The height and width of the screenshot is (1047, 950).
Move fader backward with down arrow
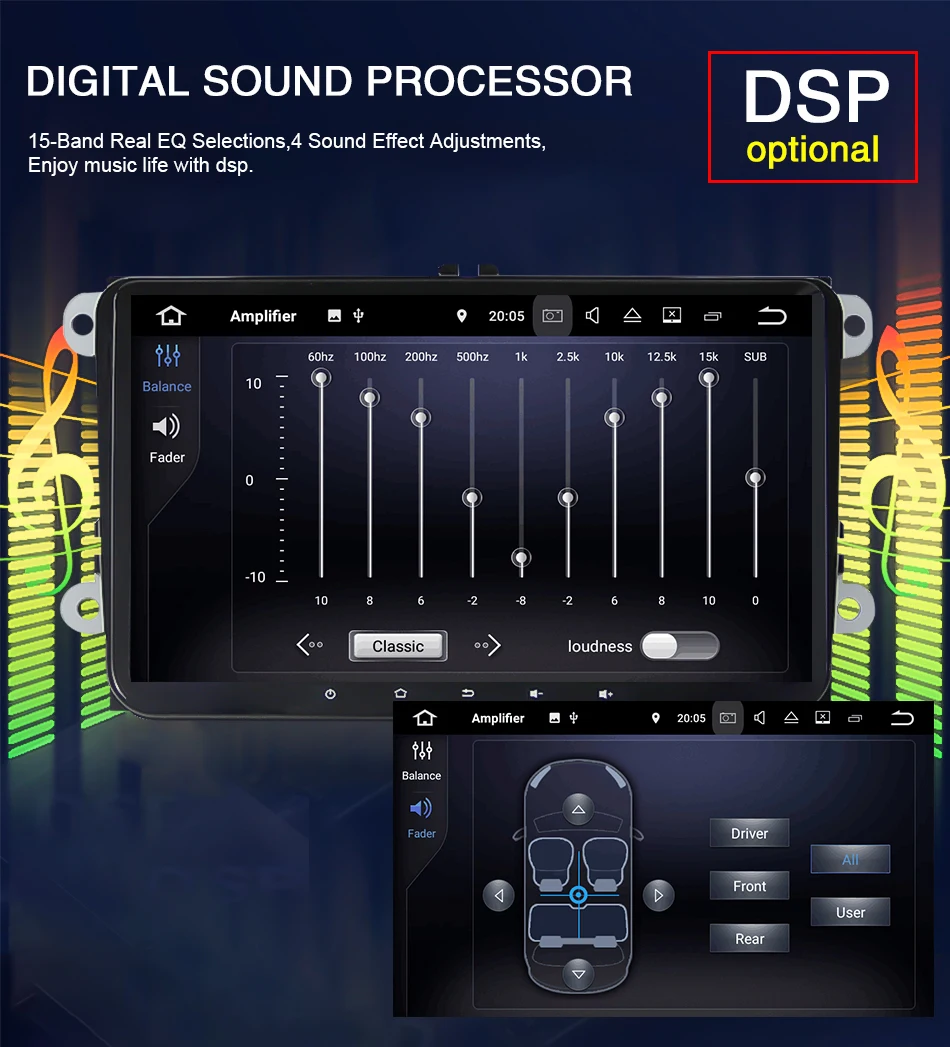[x=579, y=974]
